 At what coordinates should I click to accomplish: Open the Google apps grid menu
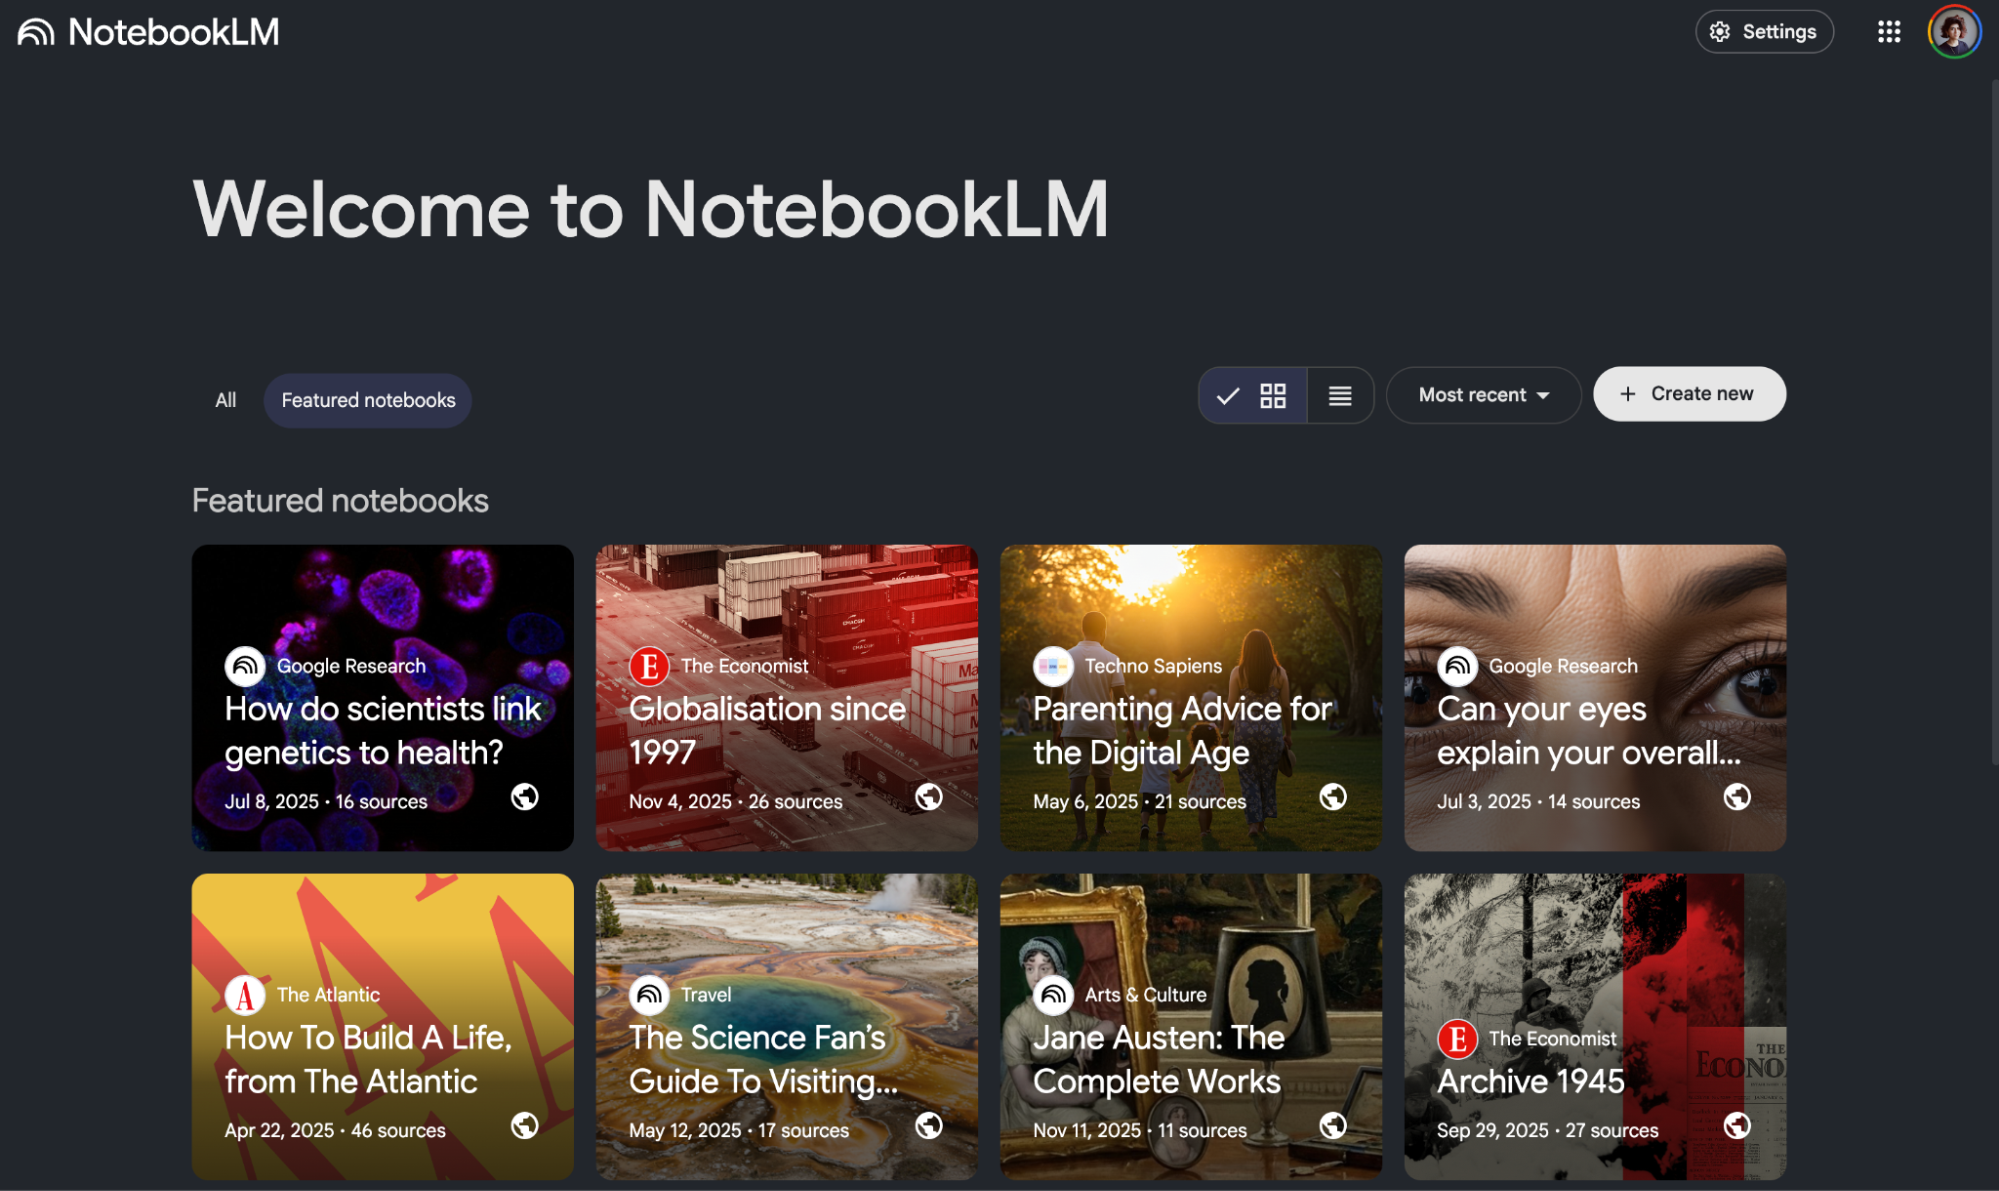point(1889,31)
